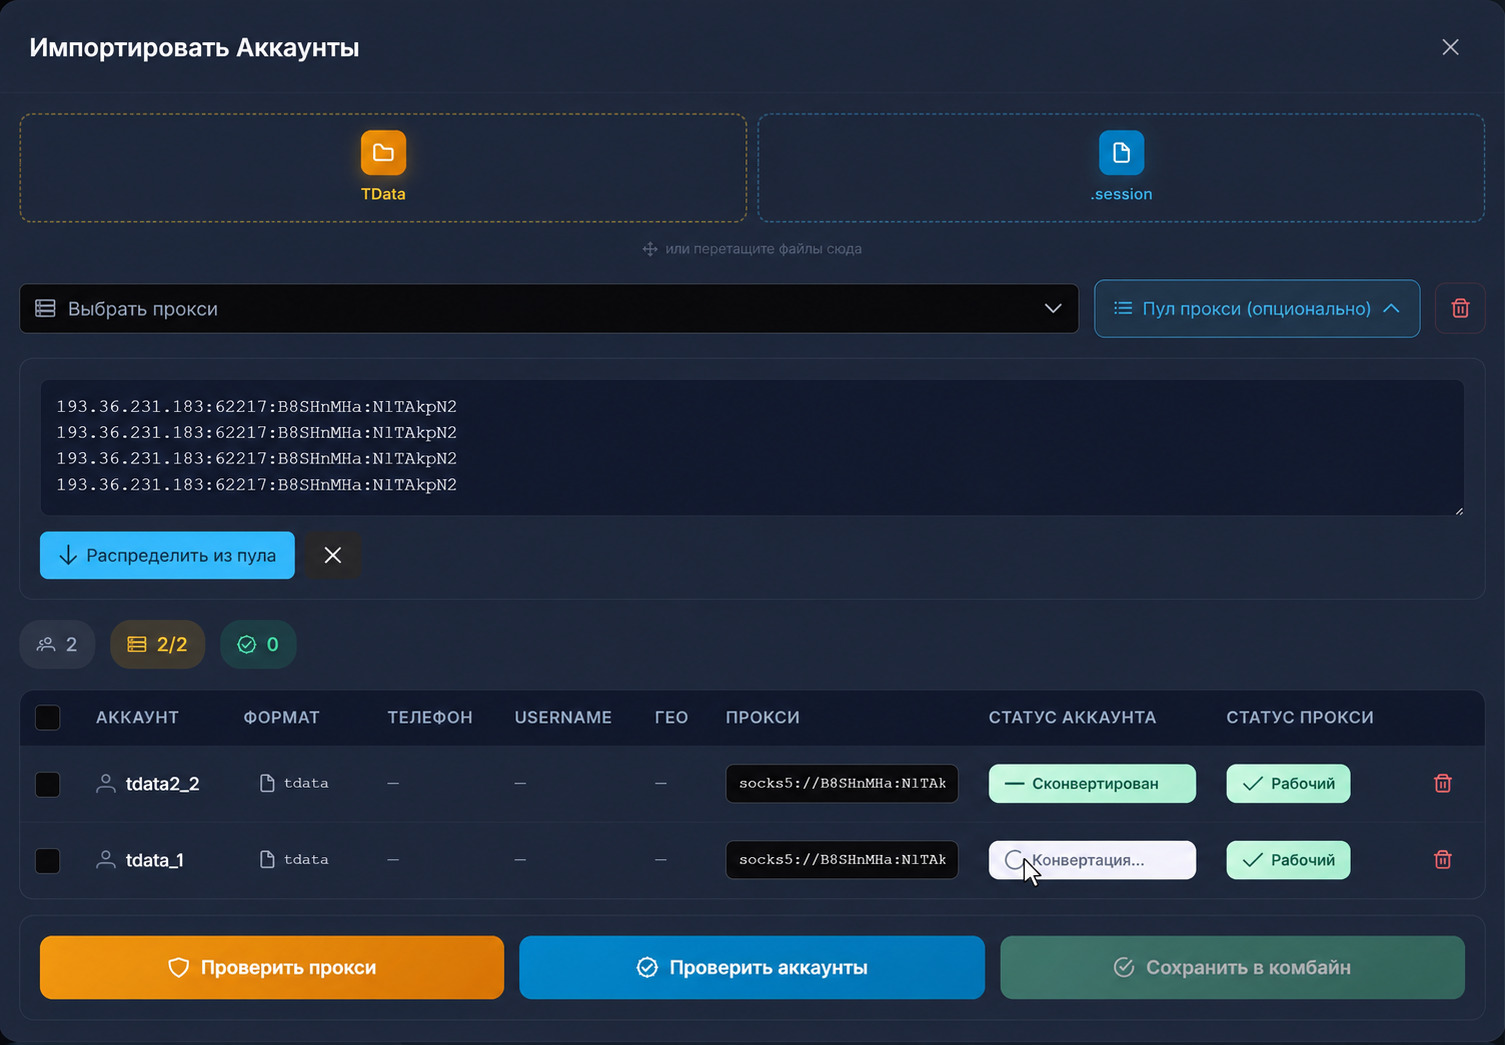Click the Проверить аккаунты button

click(x=752, y=967)
